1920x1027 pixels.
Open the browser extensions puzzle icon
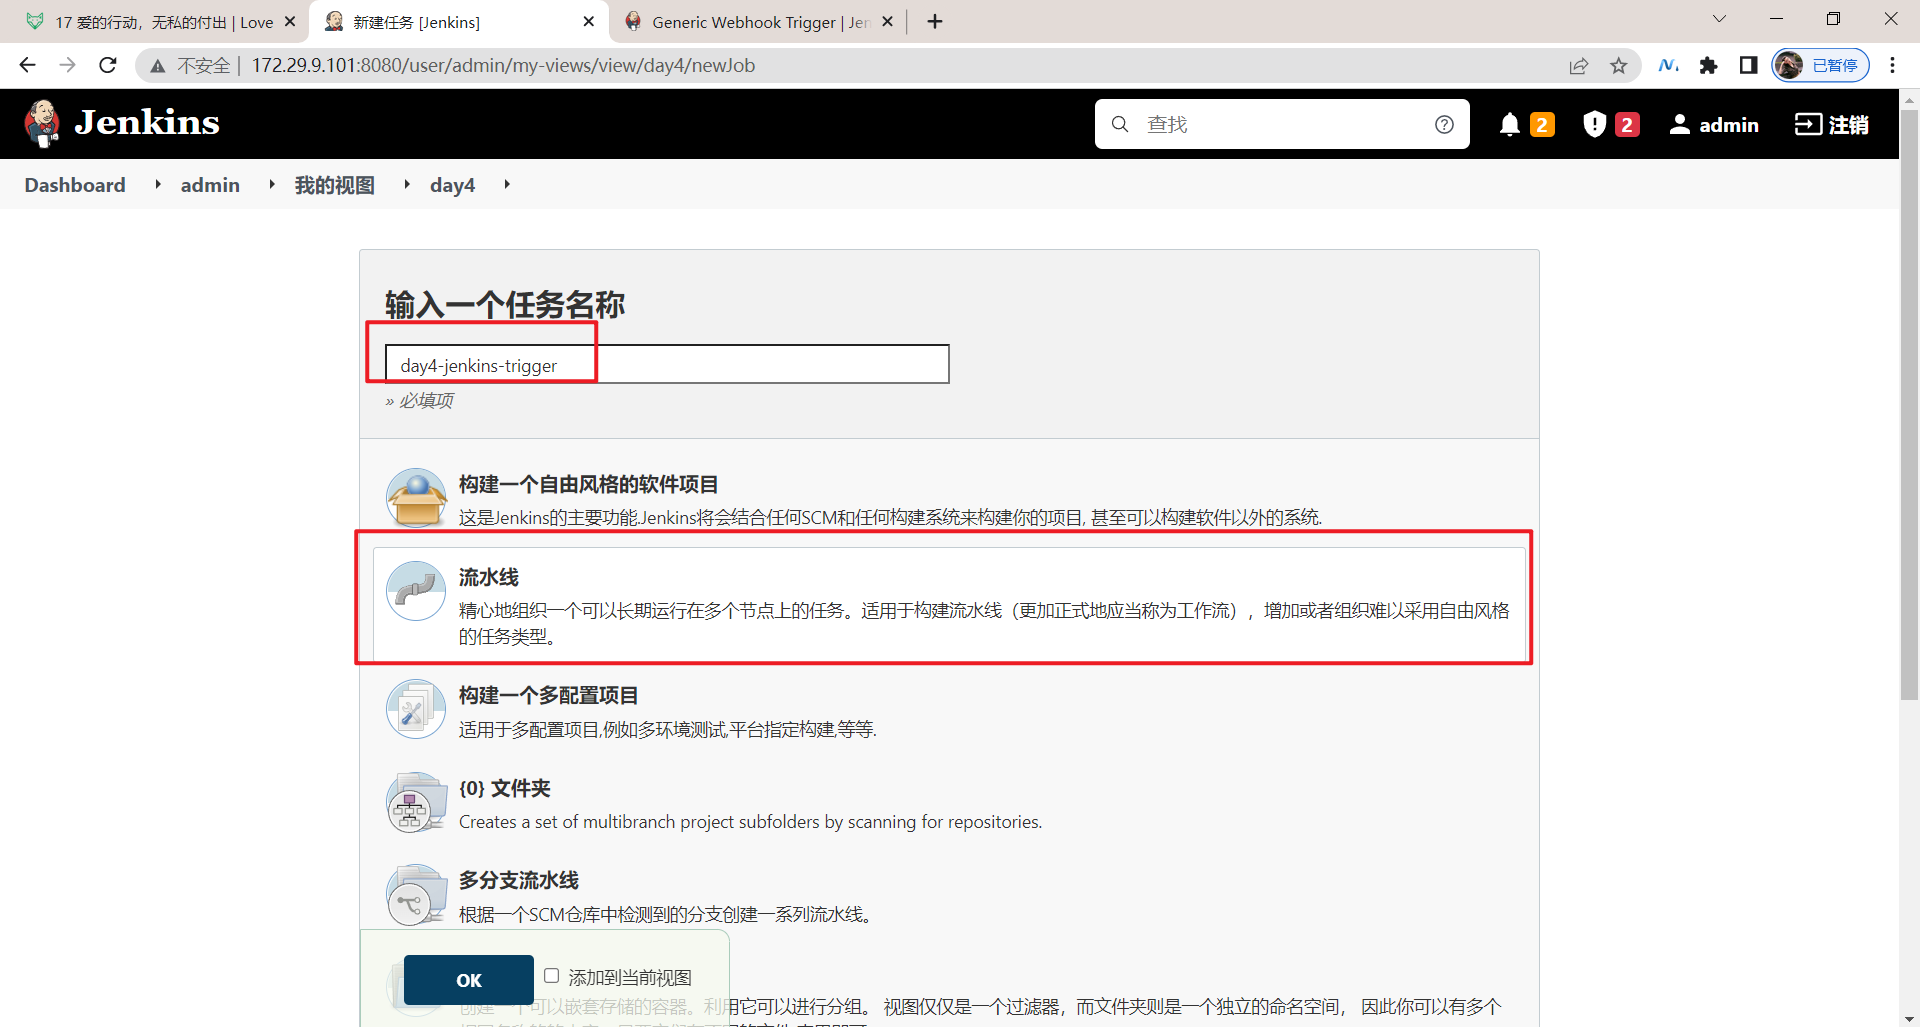click(1709, 65)
